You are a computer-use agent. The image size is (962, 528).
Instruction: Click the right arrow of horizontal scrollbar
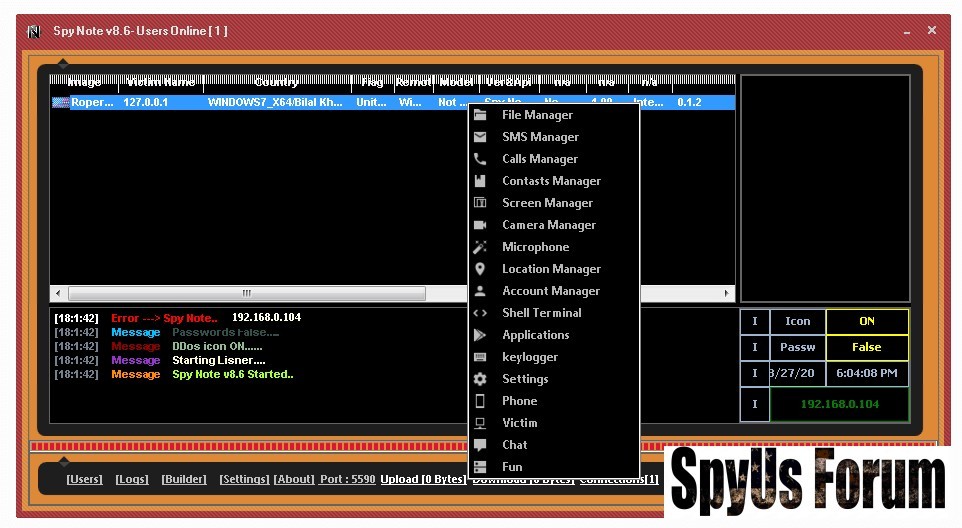click(x=727, y=294)
